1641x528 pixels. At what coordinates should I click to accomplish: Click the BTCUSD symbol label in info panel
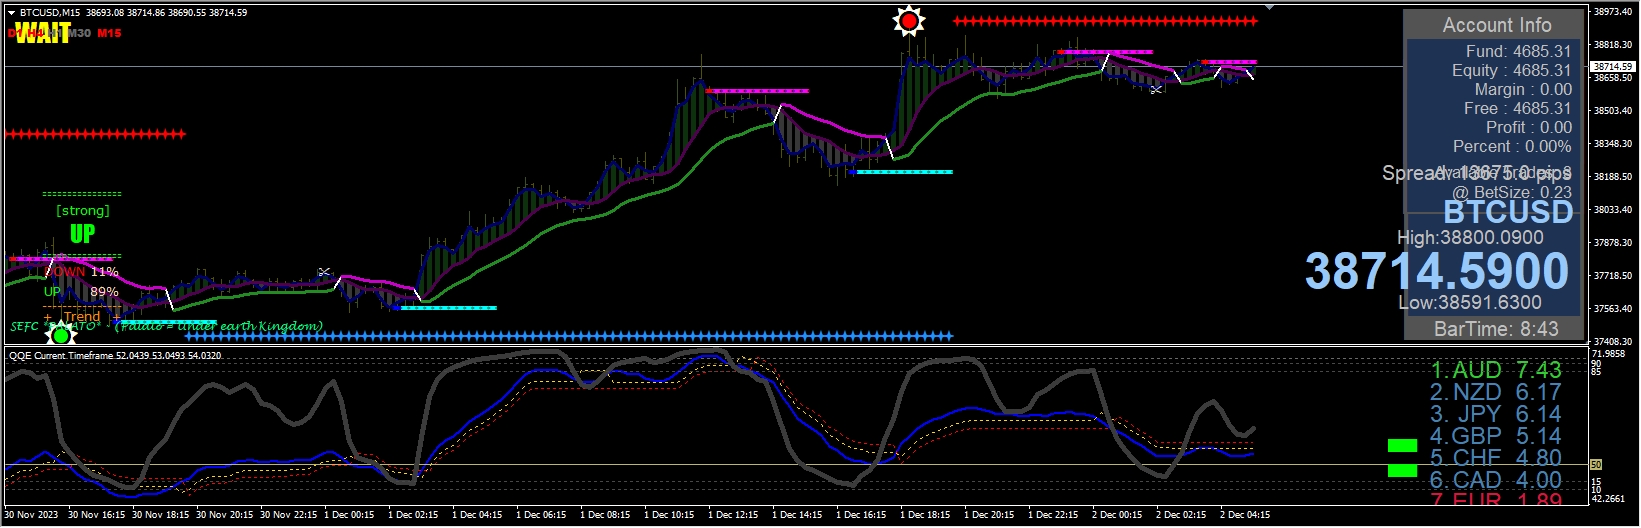[x=1508, y=212]
